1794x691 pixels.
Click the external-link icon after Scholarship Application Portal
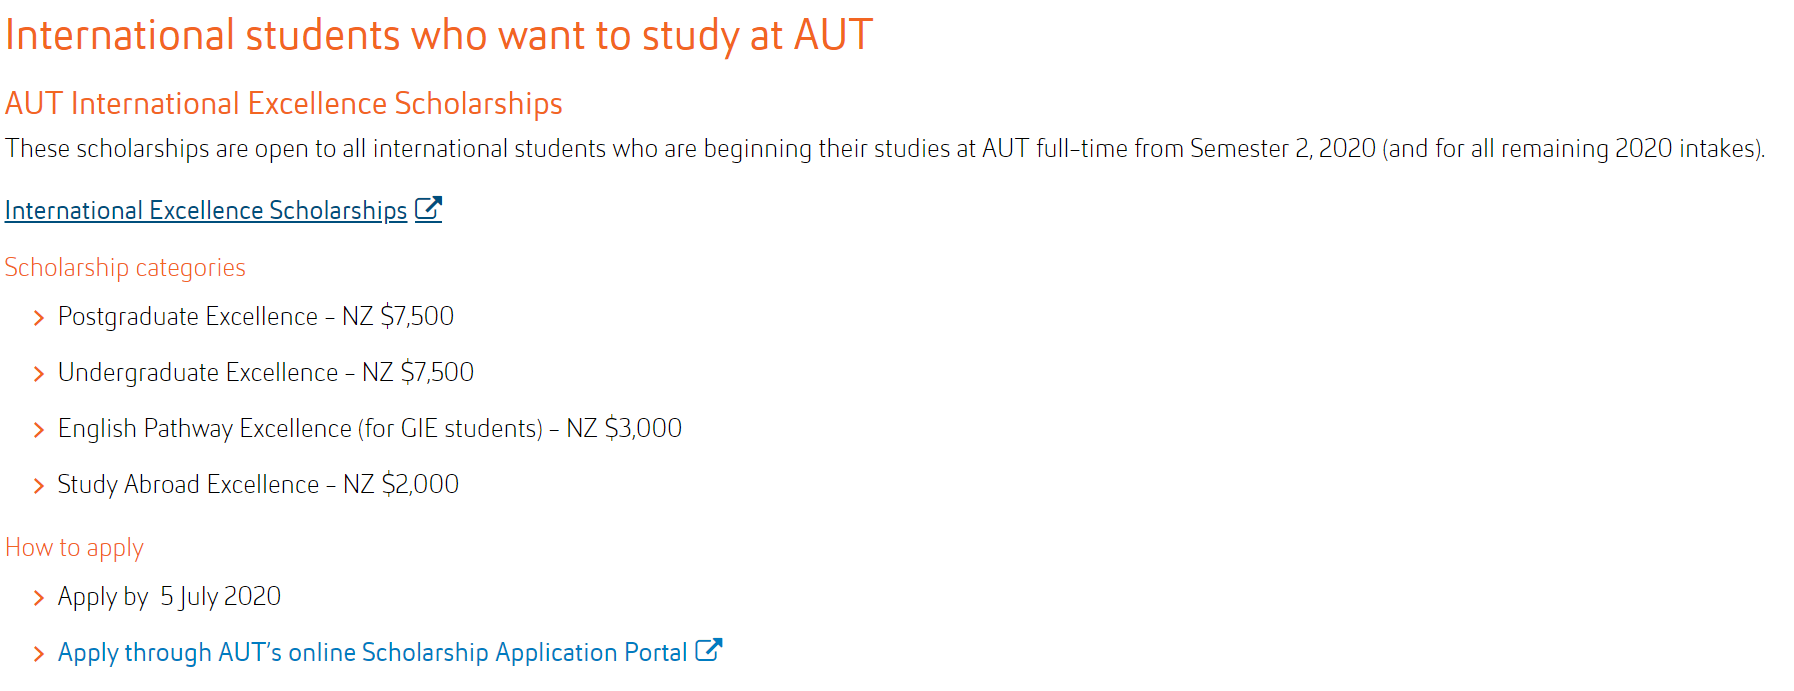pyautogui.click(x=708, y=650)
